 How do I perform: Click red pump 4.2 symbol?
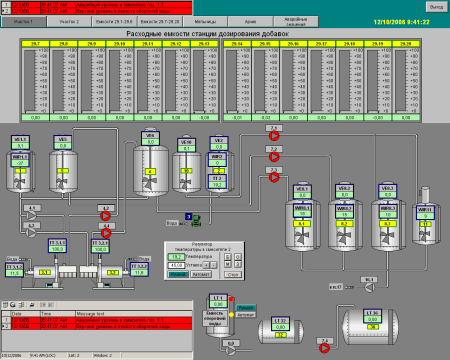[106, 216]
